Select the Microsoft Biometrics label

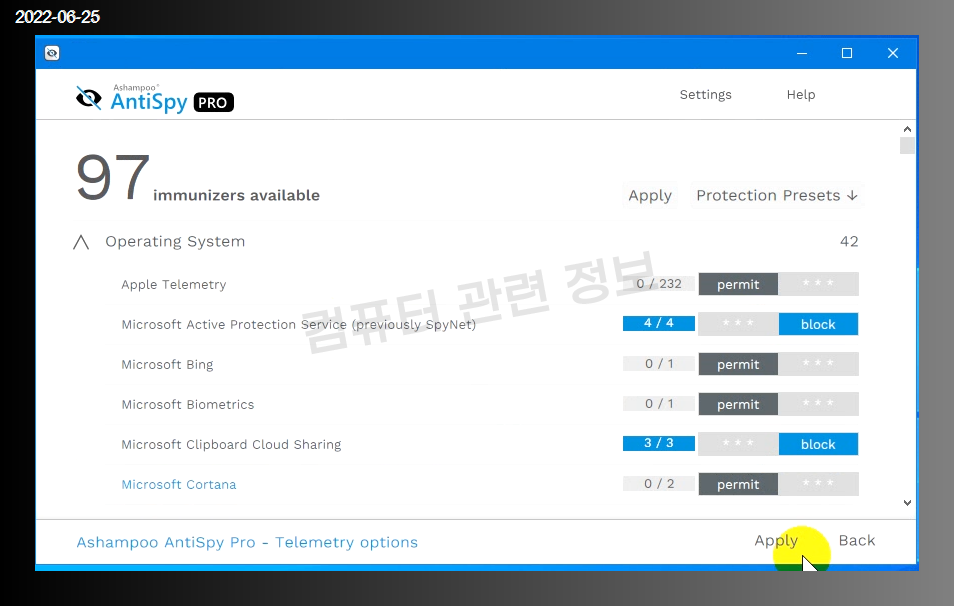pos(187,405)
